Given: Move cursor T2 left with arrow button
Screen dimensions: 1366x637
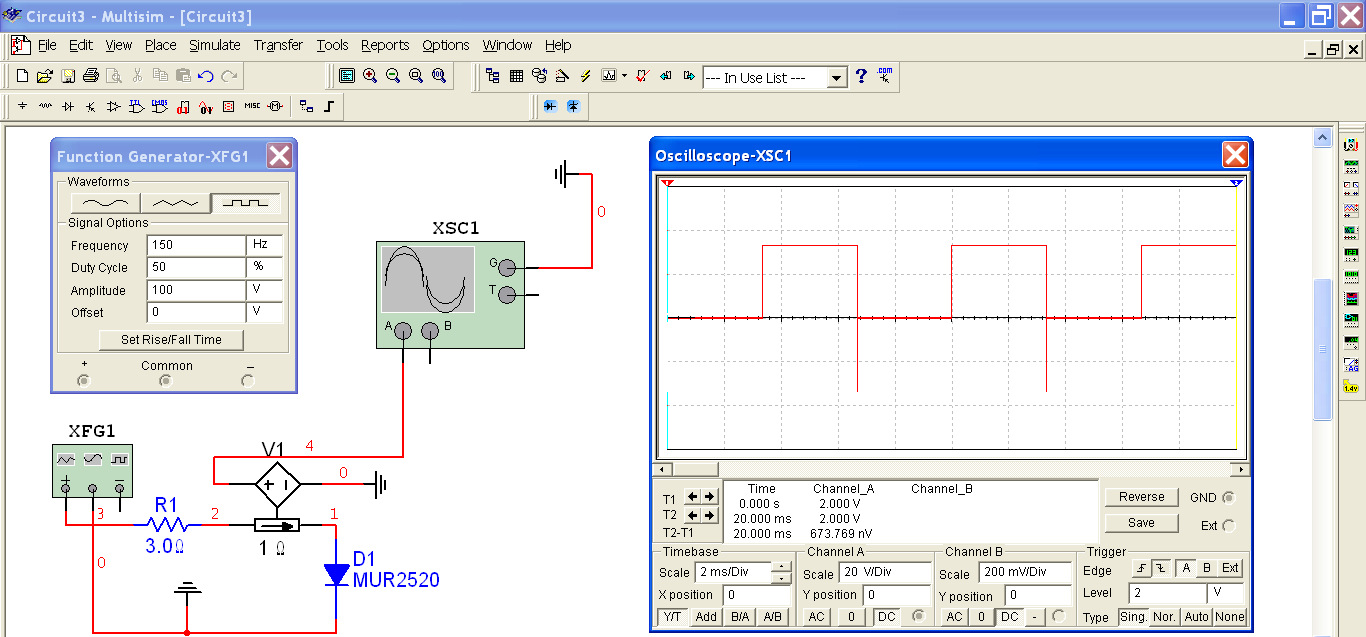Looking at the screenshot, I should [x=693, y=515].
